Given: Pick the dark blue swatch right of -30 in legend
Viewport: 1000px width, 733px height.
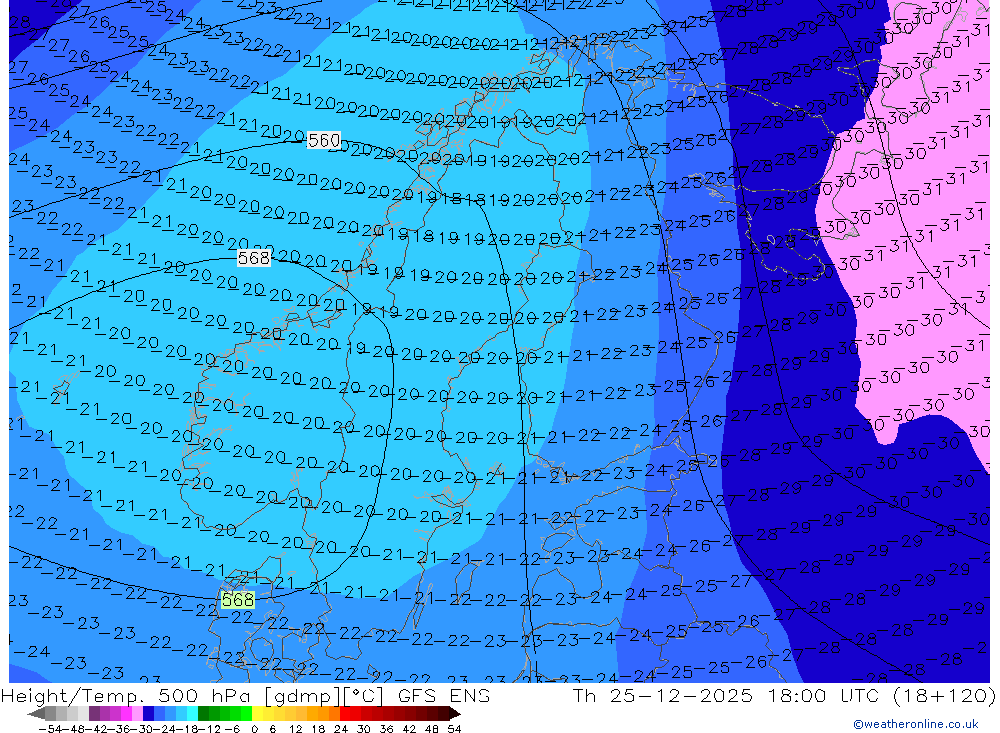Looking at the screenshot, I should tap(148, 713).
